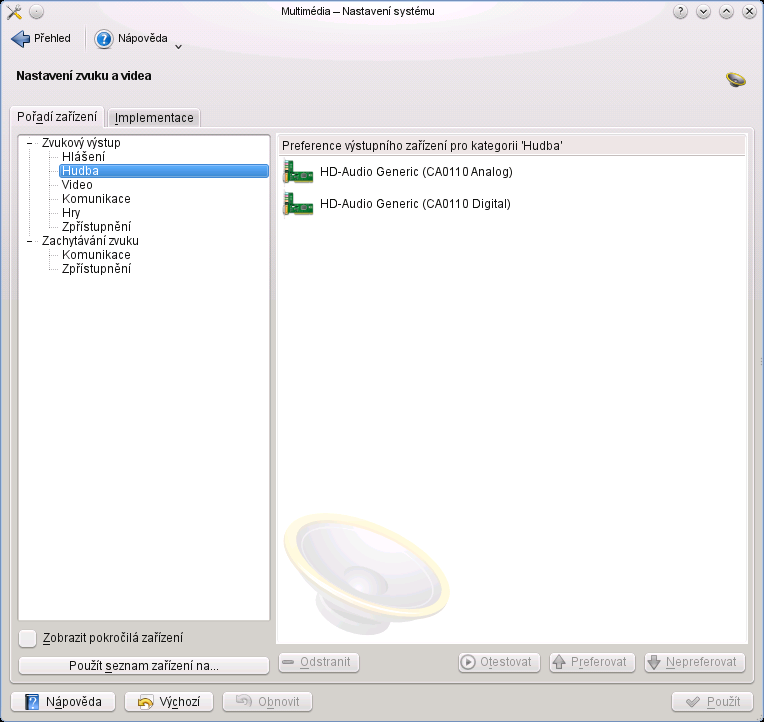This screenshot has height=722, width=764.
Task: Click the Obnovit button
Action: (x=267, y=702)
